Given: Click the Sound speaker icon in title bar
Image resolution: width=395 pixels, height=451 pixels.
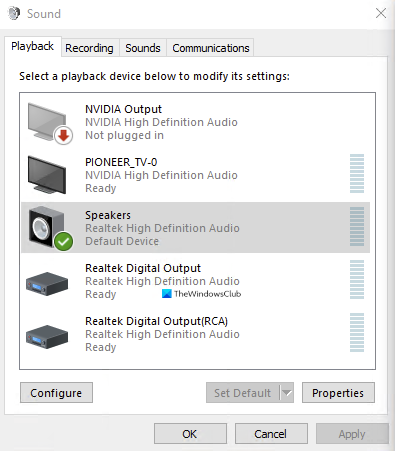Looking at the screenshot, I should pos(14,14).
